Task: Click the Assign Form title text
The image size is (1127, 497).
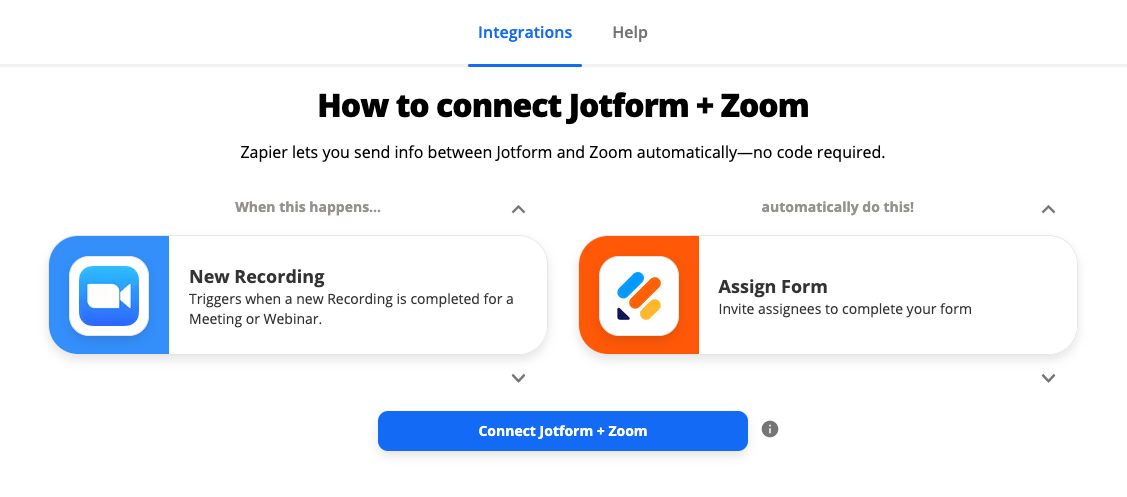Action: (x=773, y=287)
